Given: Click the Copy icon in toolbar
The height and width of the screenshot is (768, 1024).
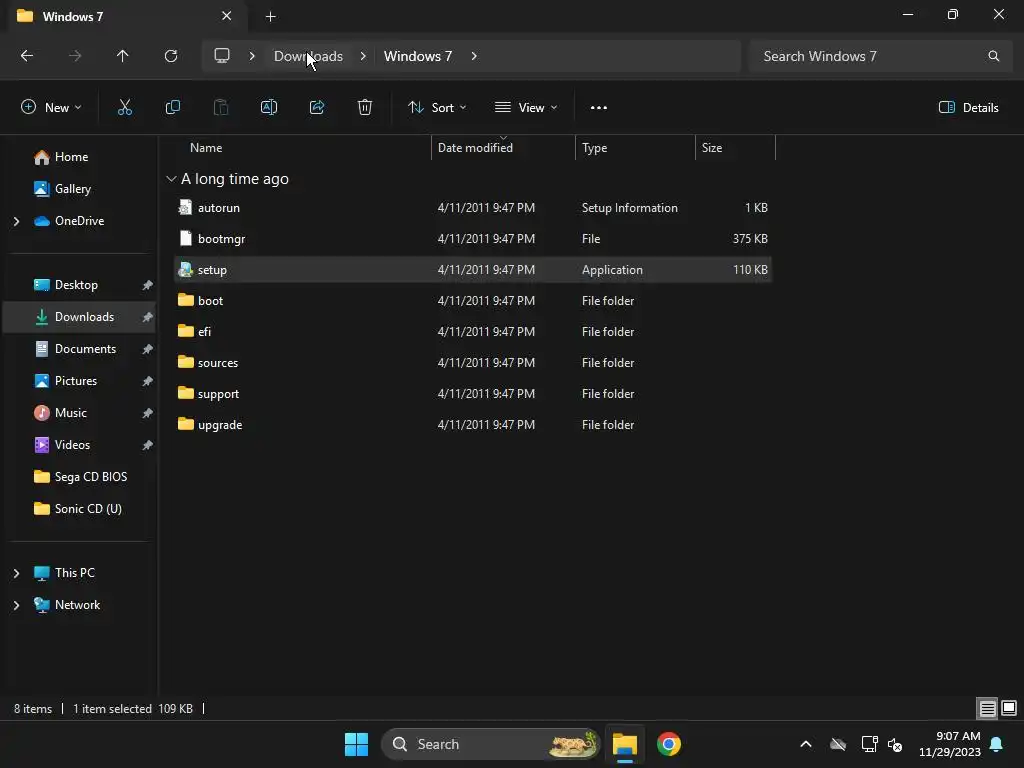Looking at the screenshot, I should (x=172, y=108).
